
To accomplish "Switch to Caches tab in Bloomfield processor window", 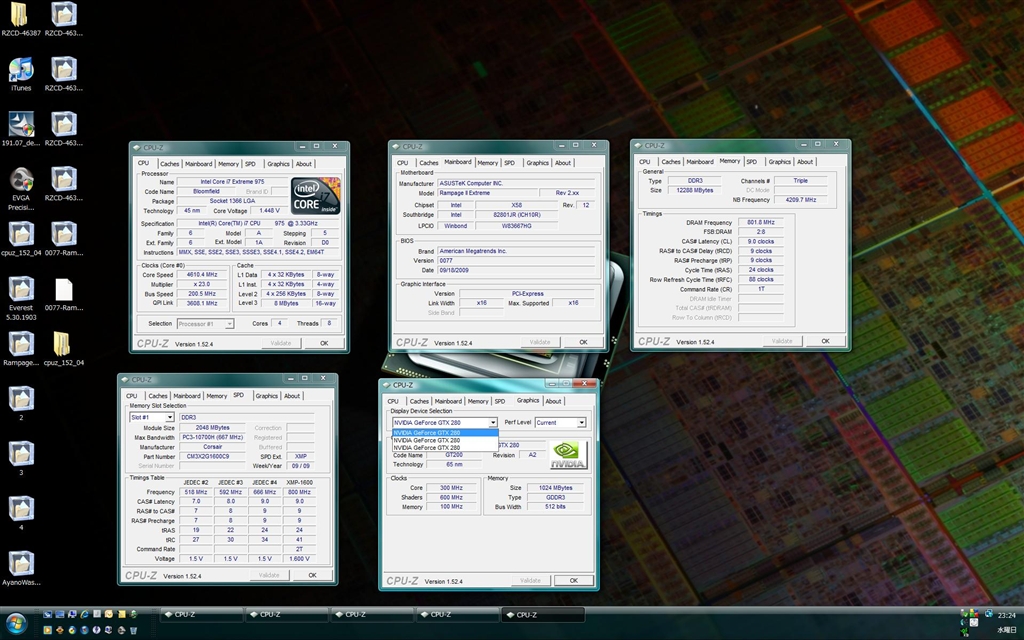I will click(169, 164).
